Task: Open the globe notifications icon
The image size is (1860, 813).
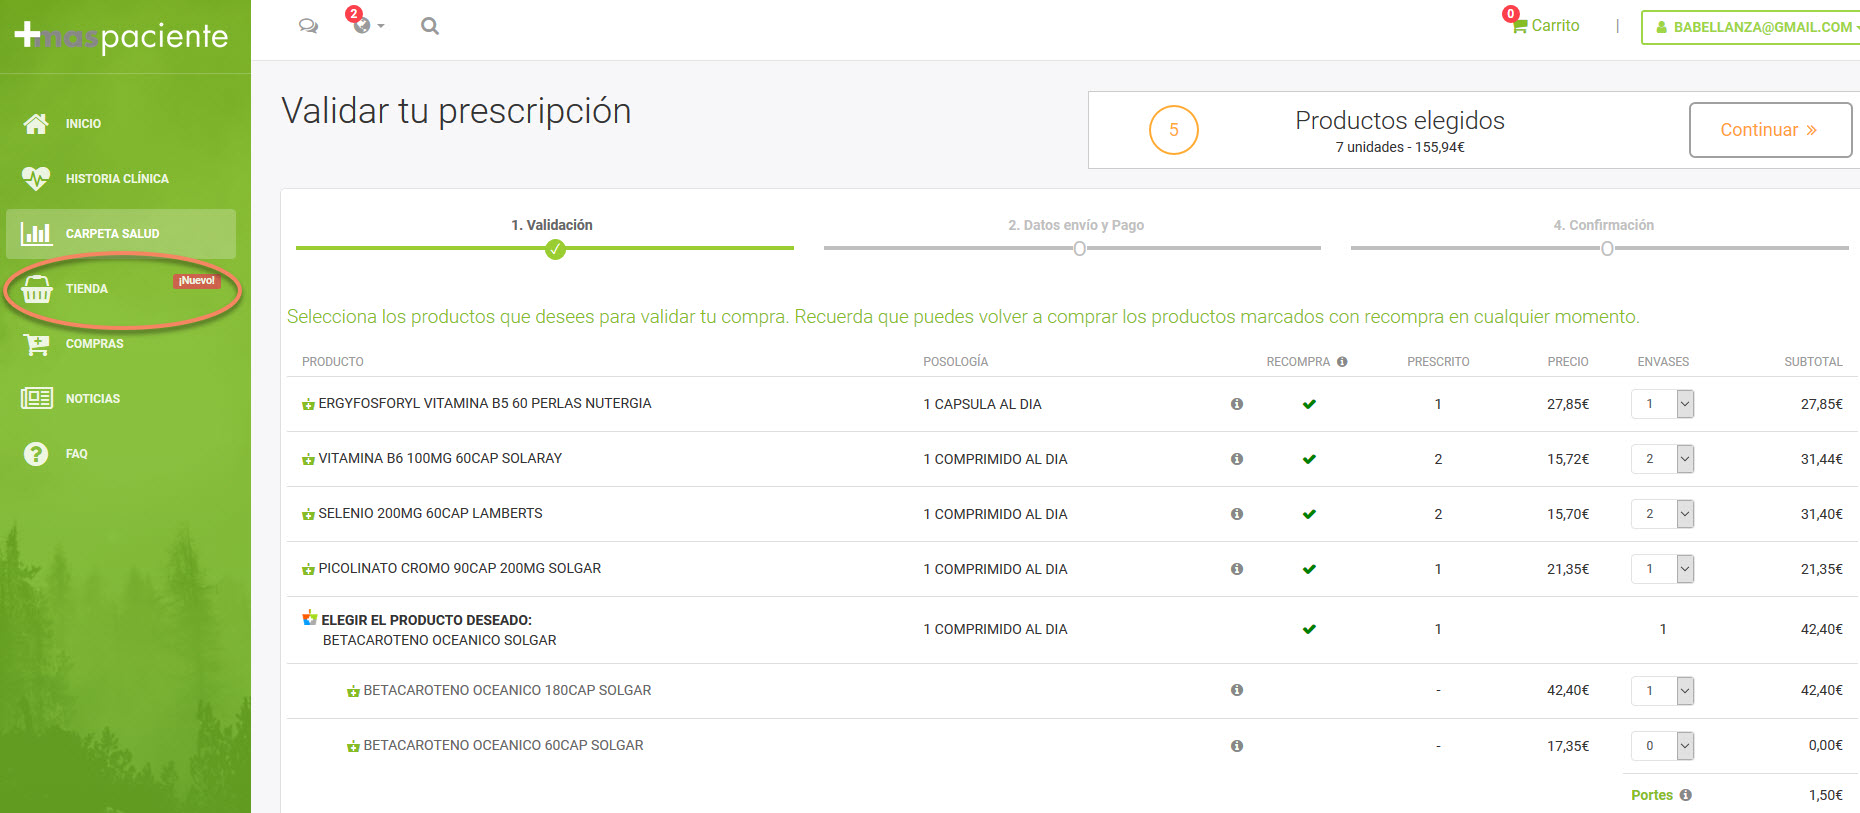Action: pyautogui.click(x=362, y=25)
